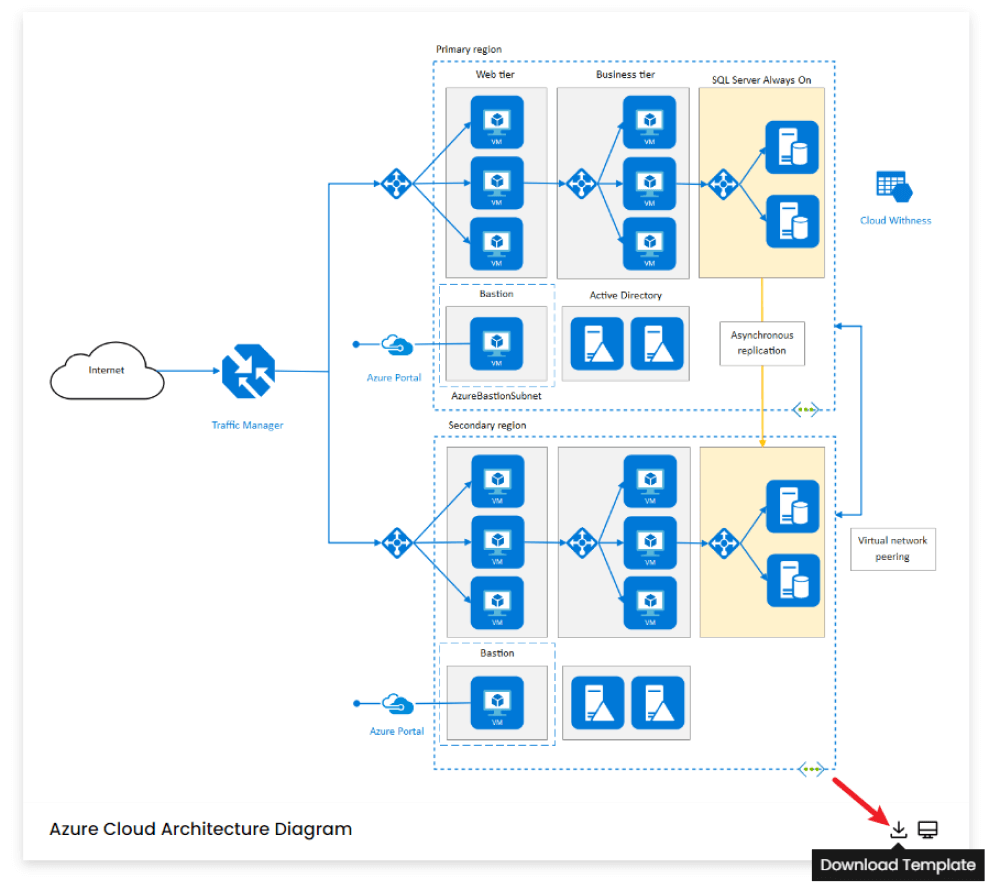Select the Virtual network peering label box
The height and width of the screenshot is (896, 1000).
893,548
